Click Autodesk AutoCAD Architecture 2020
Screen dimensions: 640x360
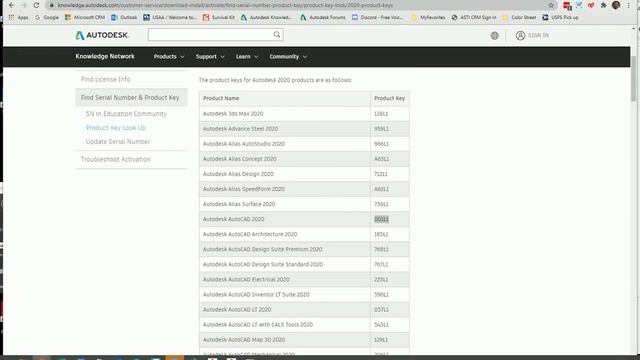coord(250,234)
